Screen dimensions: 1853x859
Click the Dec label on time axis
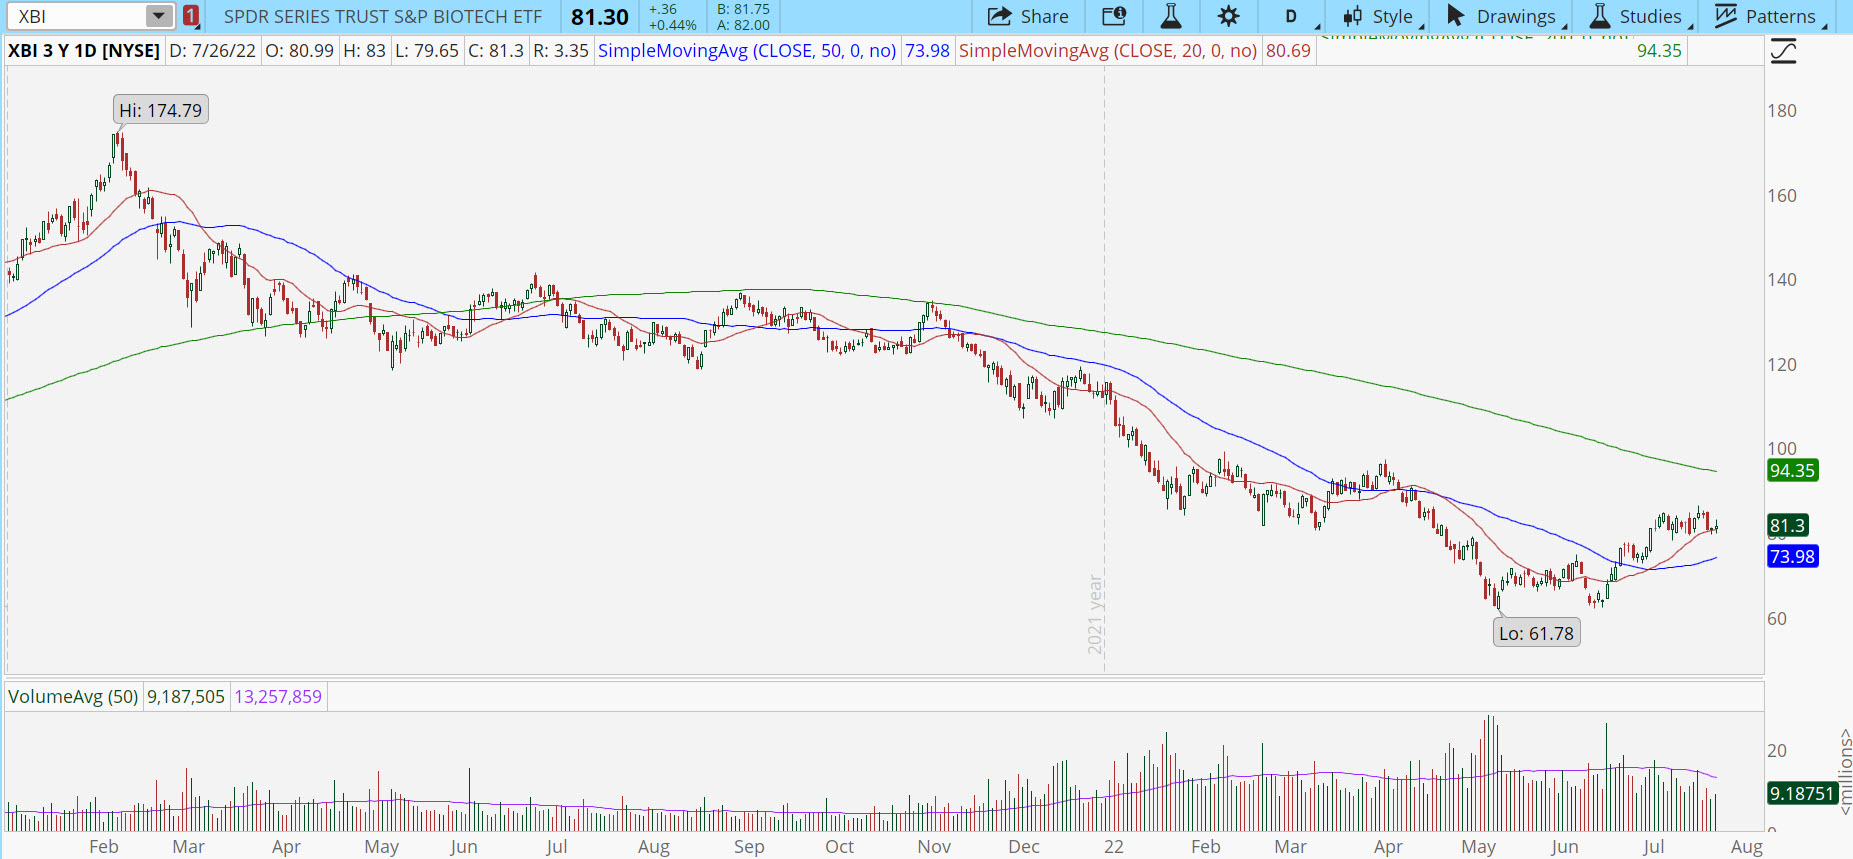1024,847
